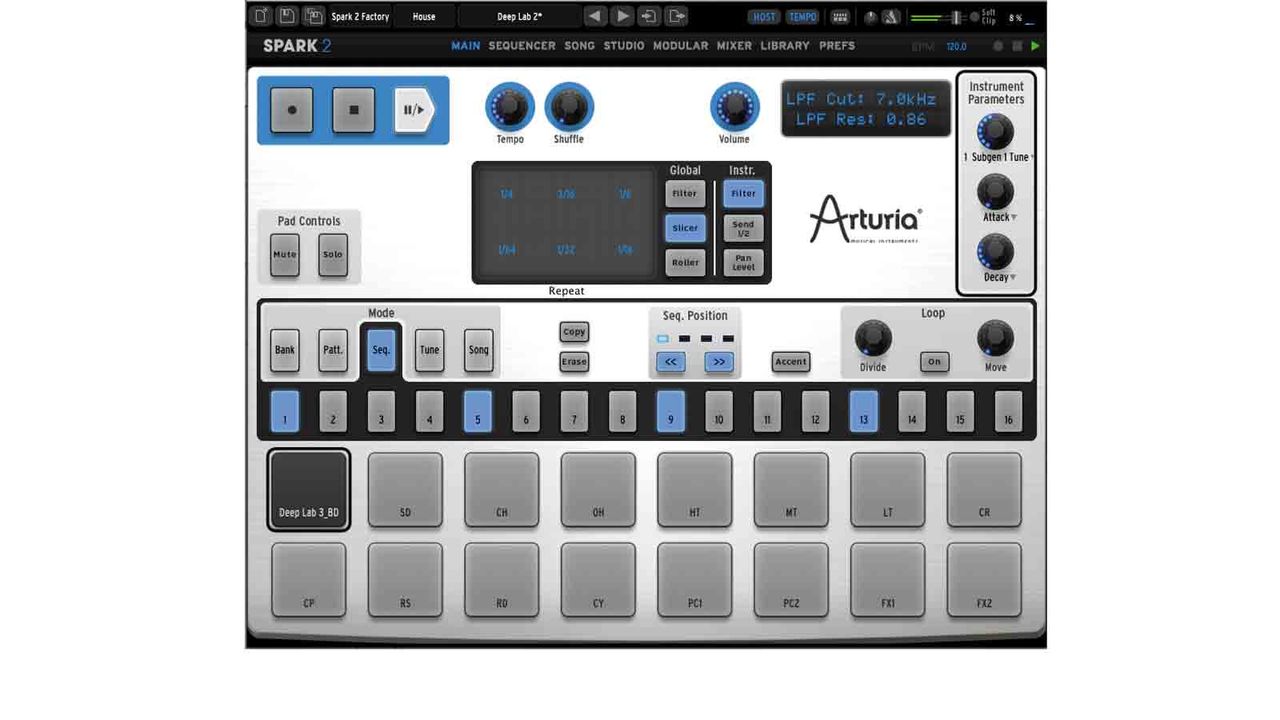
Task: Select Tune mode button
Action: 429,350
